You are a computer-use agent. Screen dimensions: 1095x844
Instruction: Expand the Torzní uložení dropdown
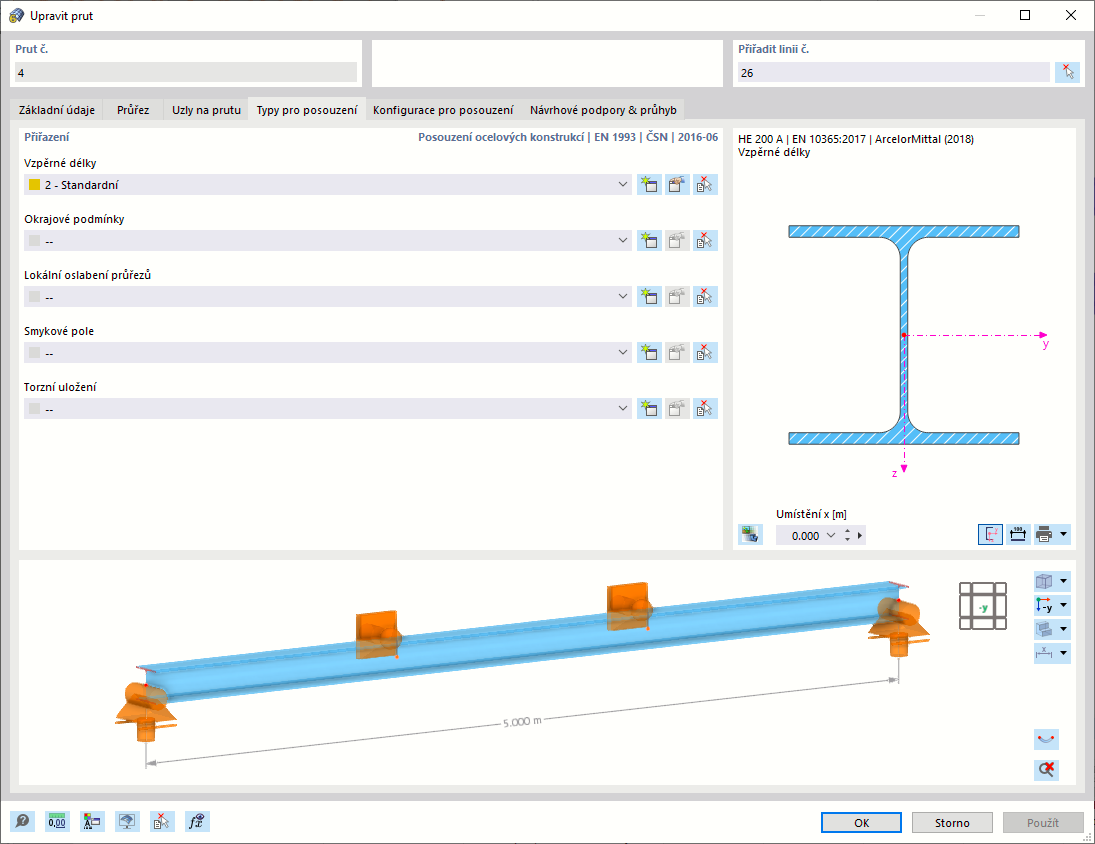click(622, 408)
